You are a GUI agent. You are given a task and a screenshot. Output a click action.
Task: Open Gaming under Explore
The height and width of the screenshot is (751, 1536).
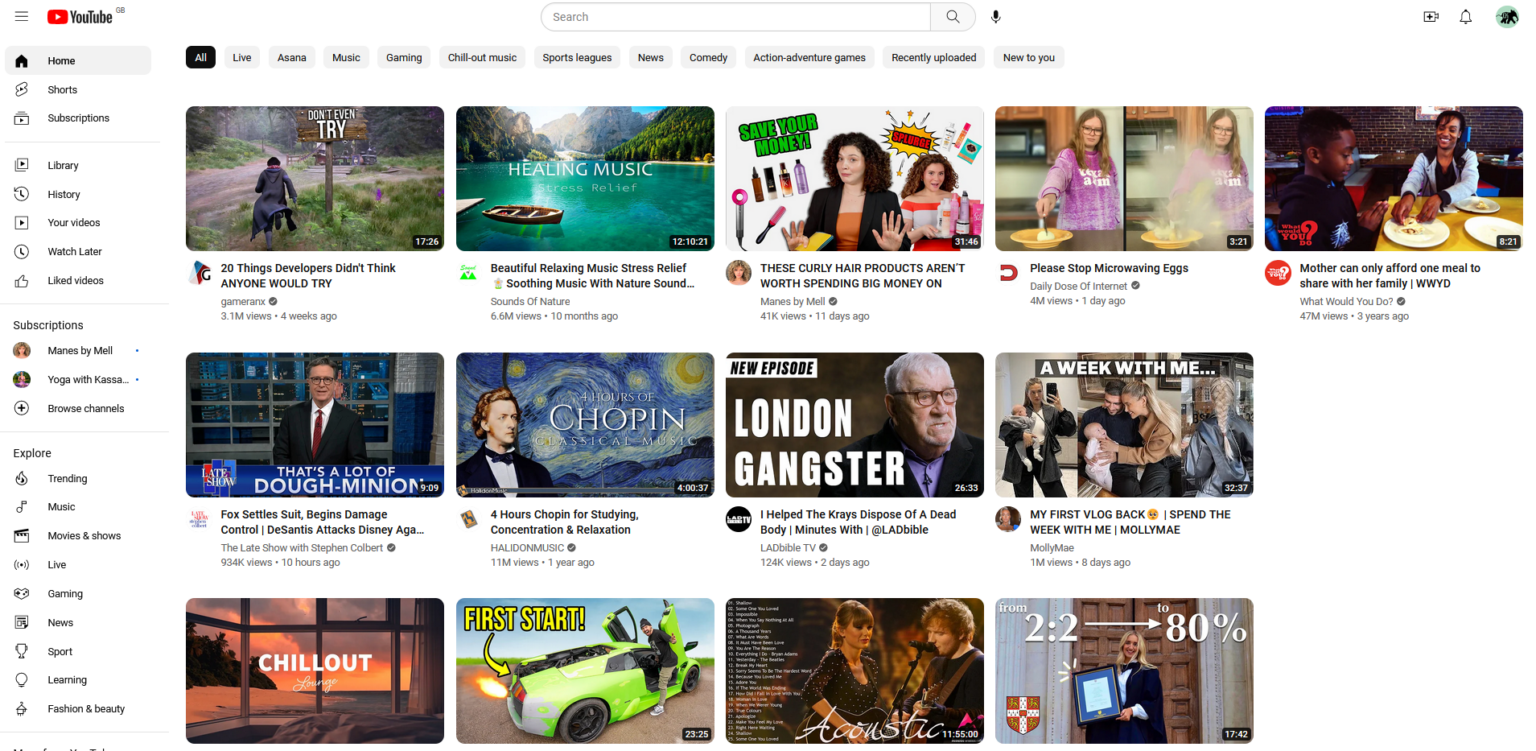coord(64,593)
